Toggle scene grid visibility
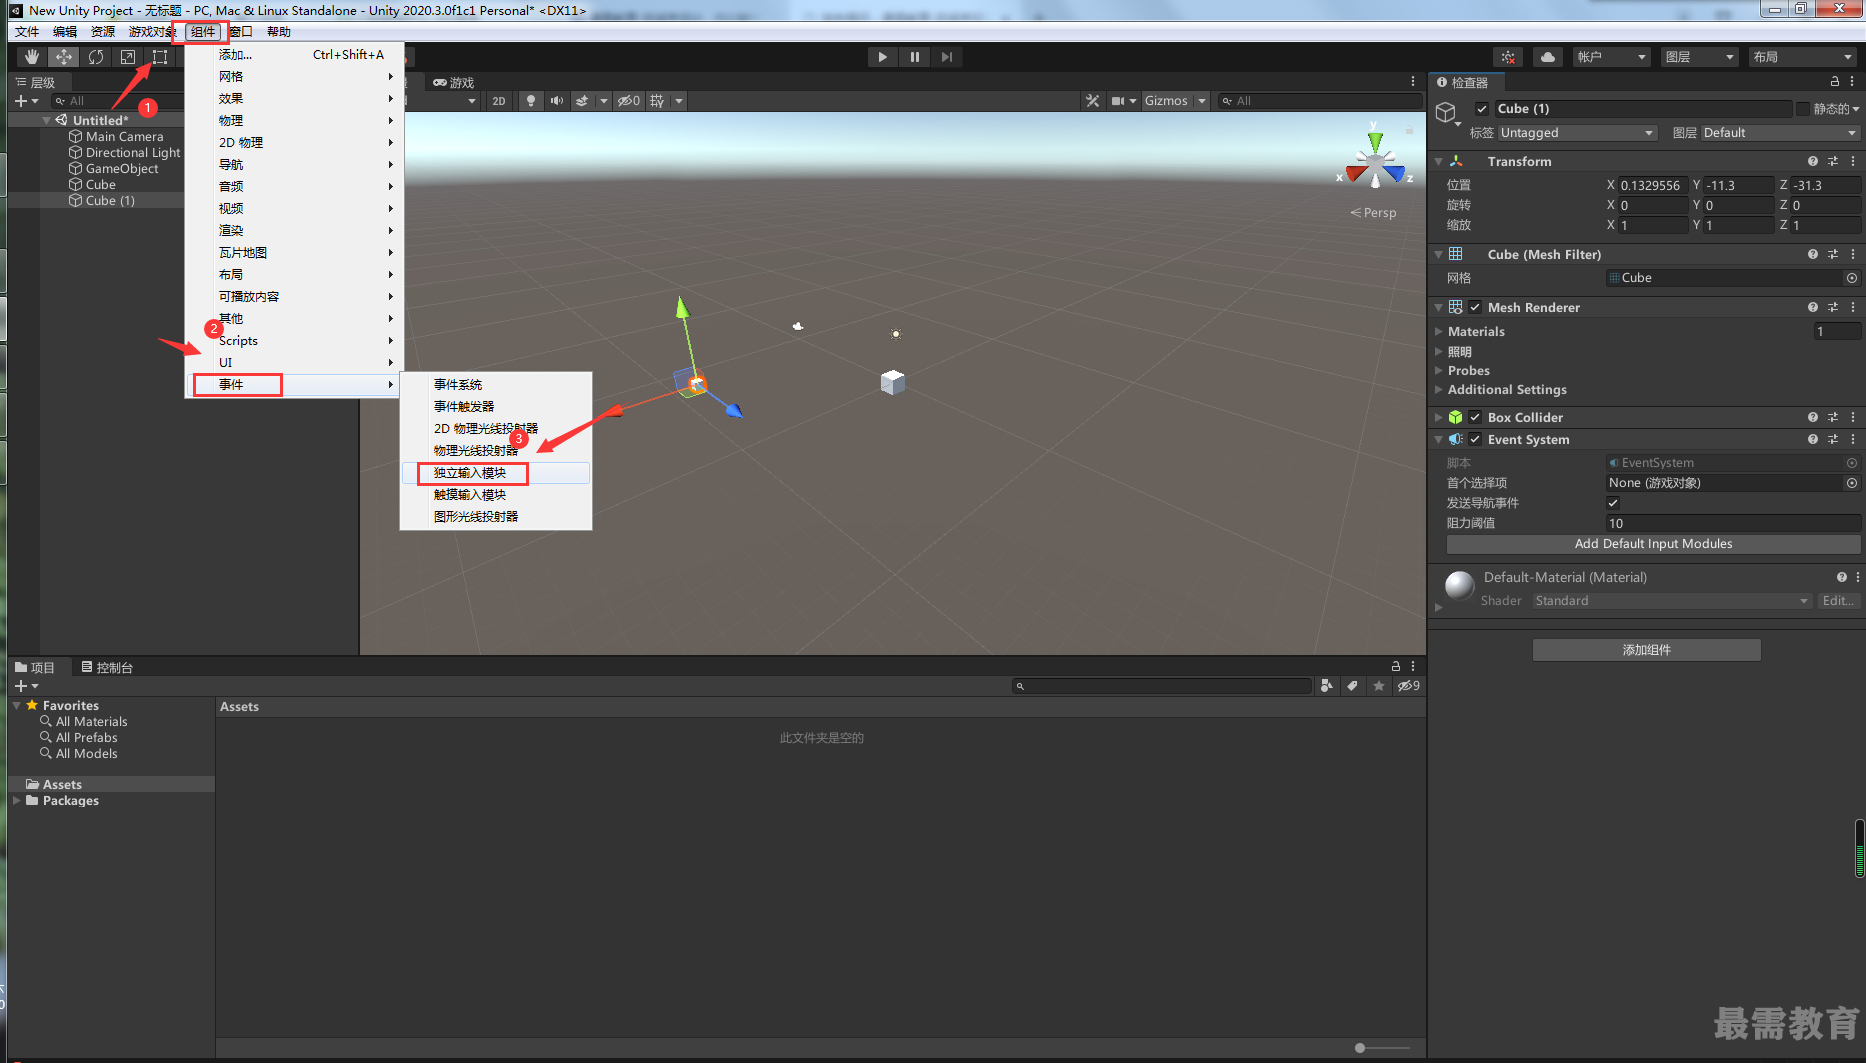This screenshot has height=1063, width=1866. pos(657,101)
